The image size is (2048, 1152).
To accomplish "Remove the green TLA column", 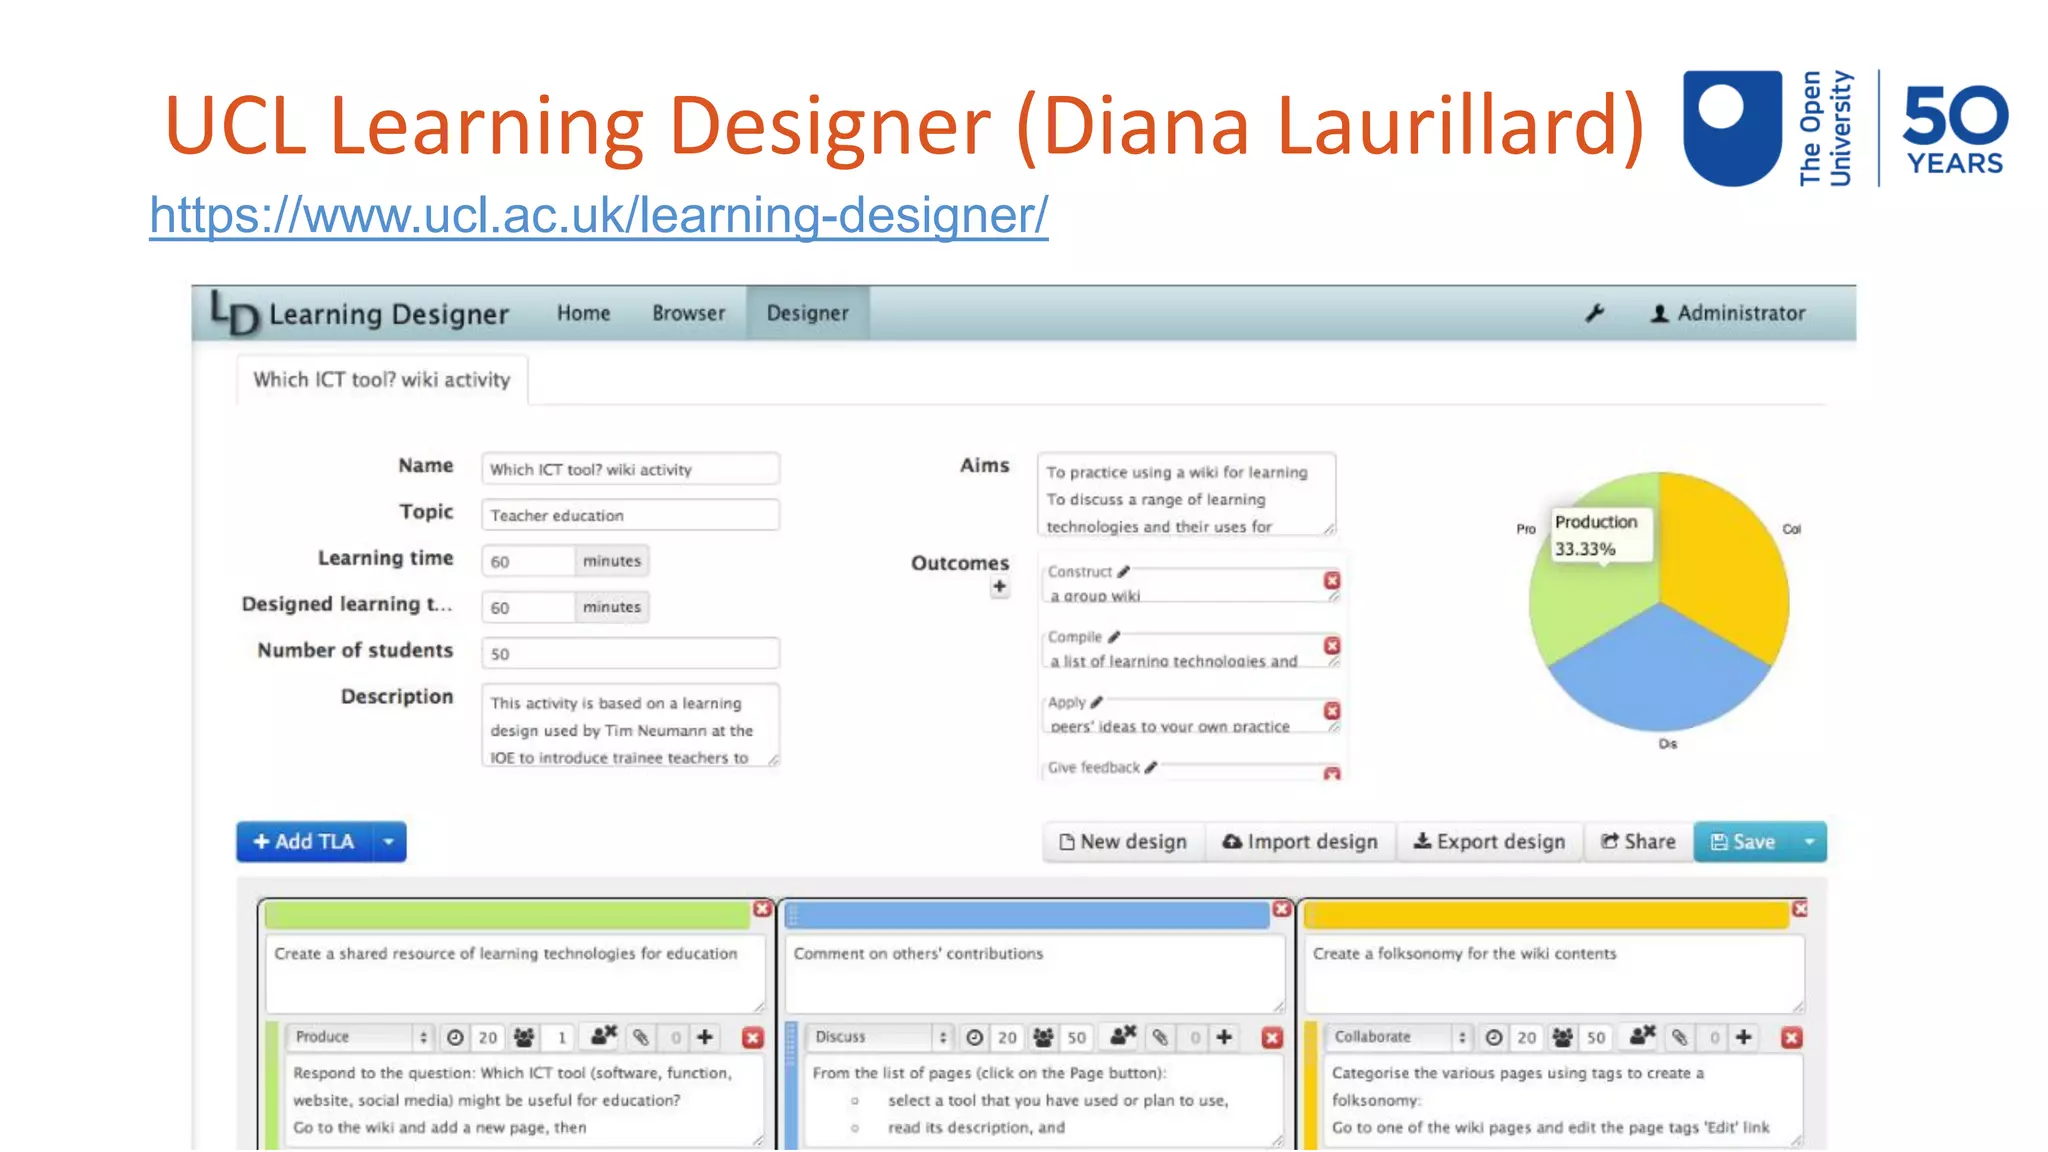I will (x=762, y=909).
